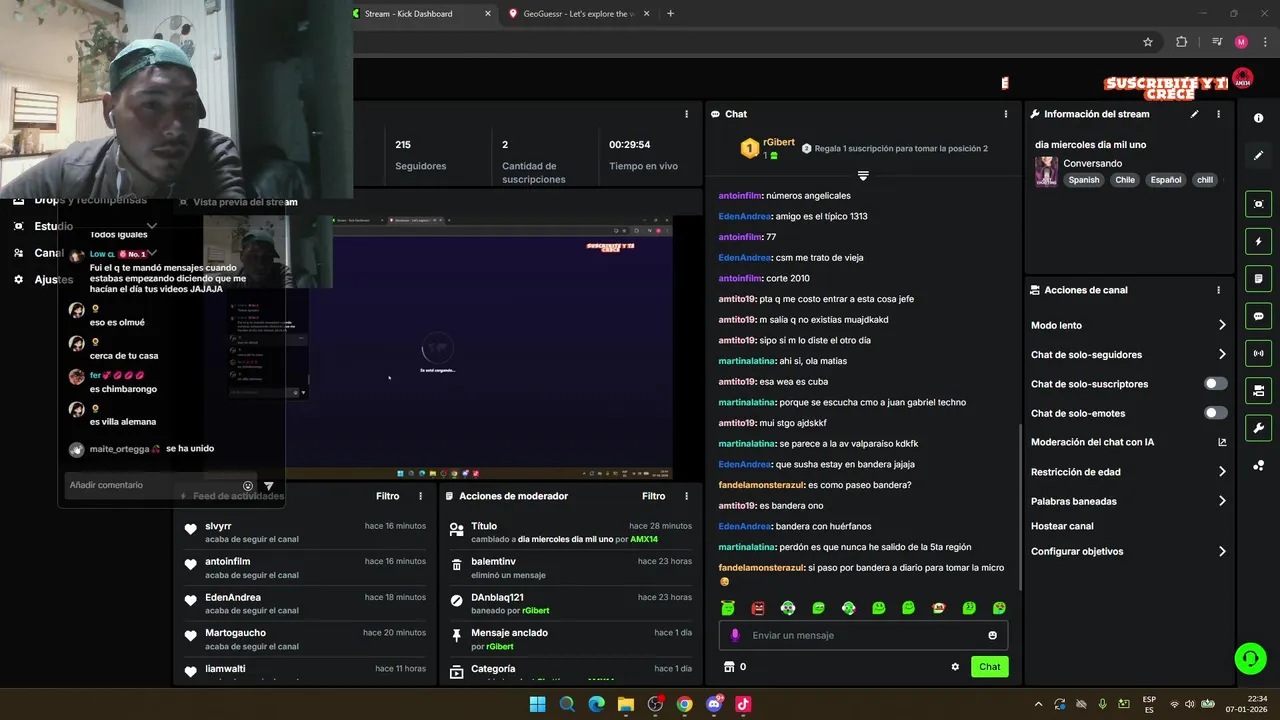Bookmark this page with the star icon
Screen dimensions: 1280x720
point(1148,42)
